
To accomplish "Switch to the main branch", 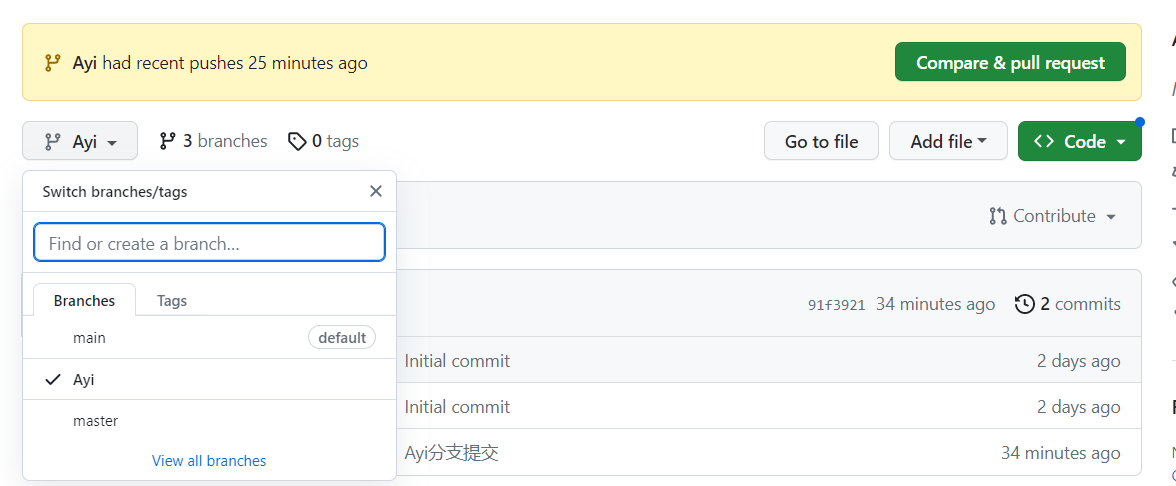I will (89, 338).
